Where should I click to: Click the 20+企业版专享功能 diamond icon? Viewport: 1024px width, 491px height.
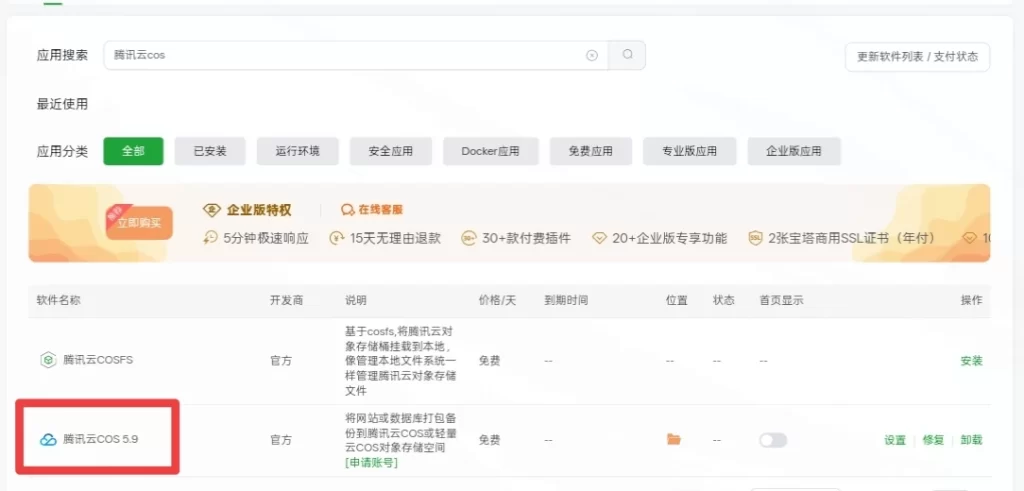click(600, 238)
